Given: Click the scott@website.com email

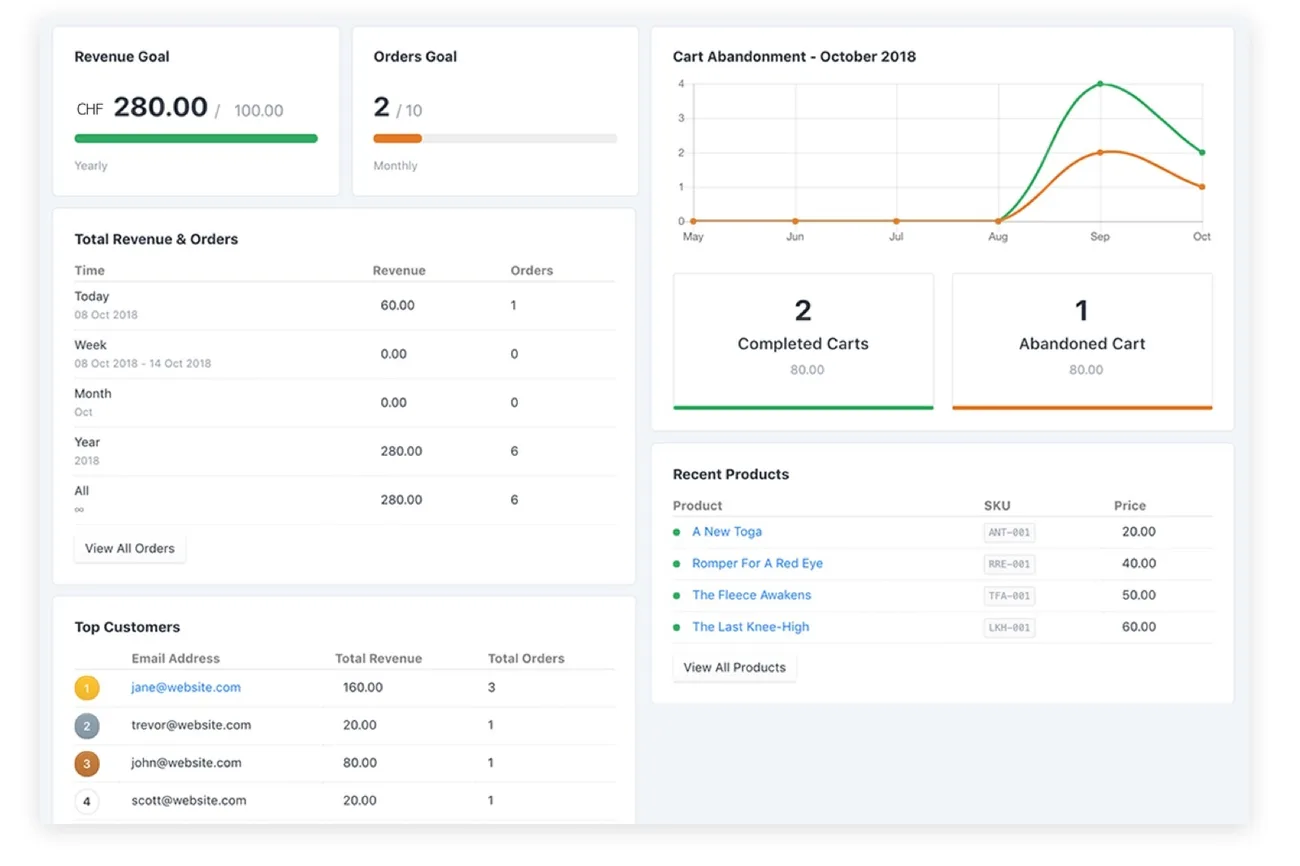Looking at the screenshot, I should click(189, 800).
